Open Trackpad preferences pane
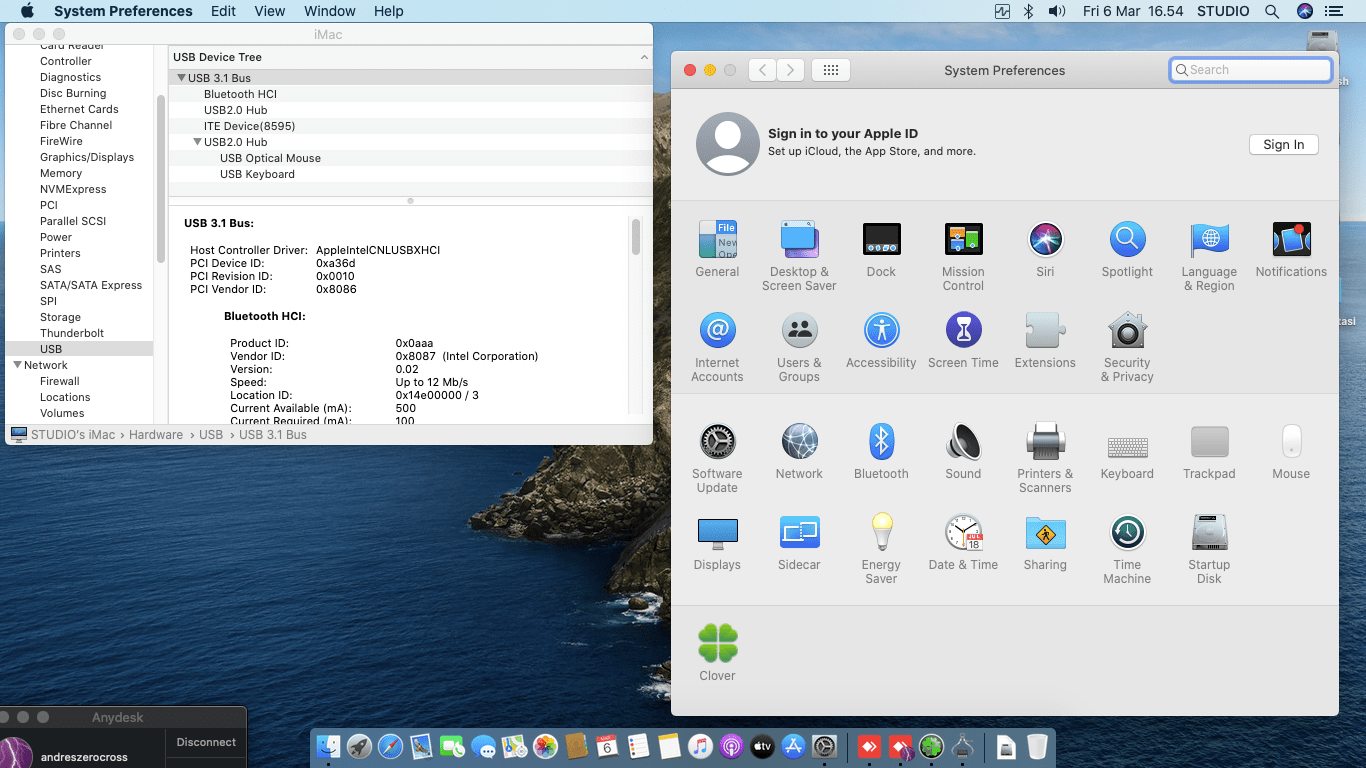 point(1209,441)
